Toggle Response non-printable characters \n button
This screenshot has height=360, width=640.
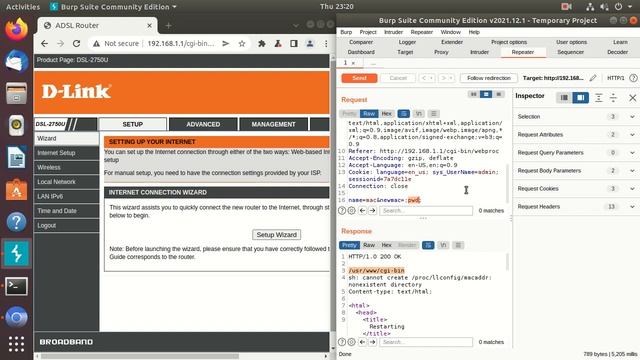[x=443, y=245]
